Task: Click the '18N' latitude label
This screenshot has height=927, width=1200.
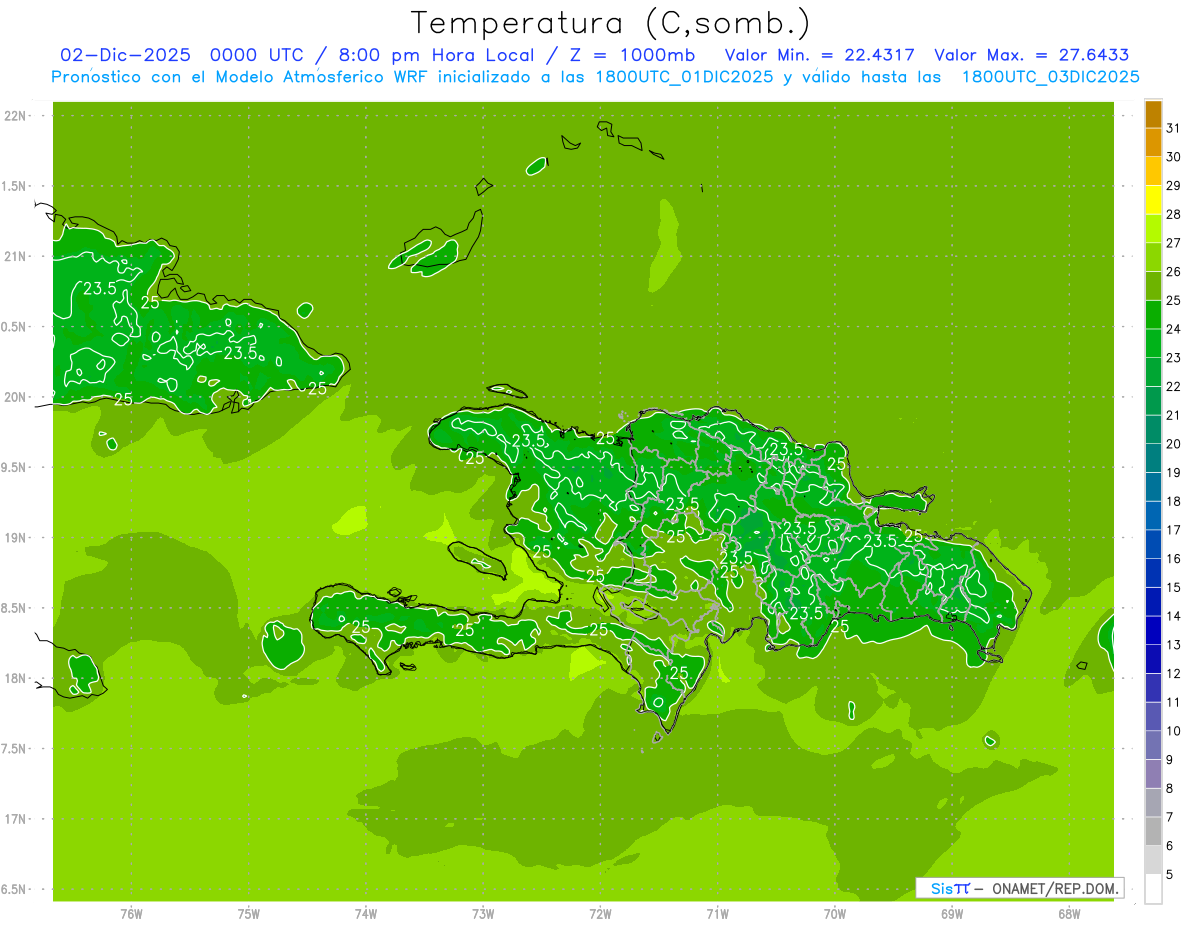Action: pyautogui.click(x=17, y=679)
